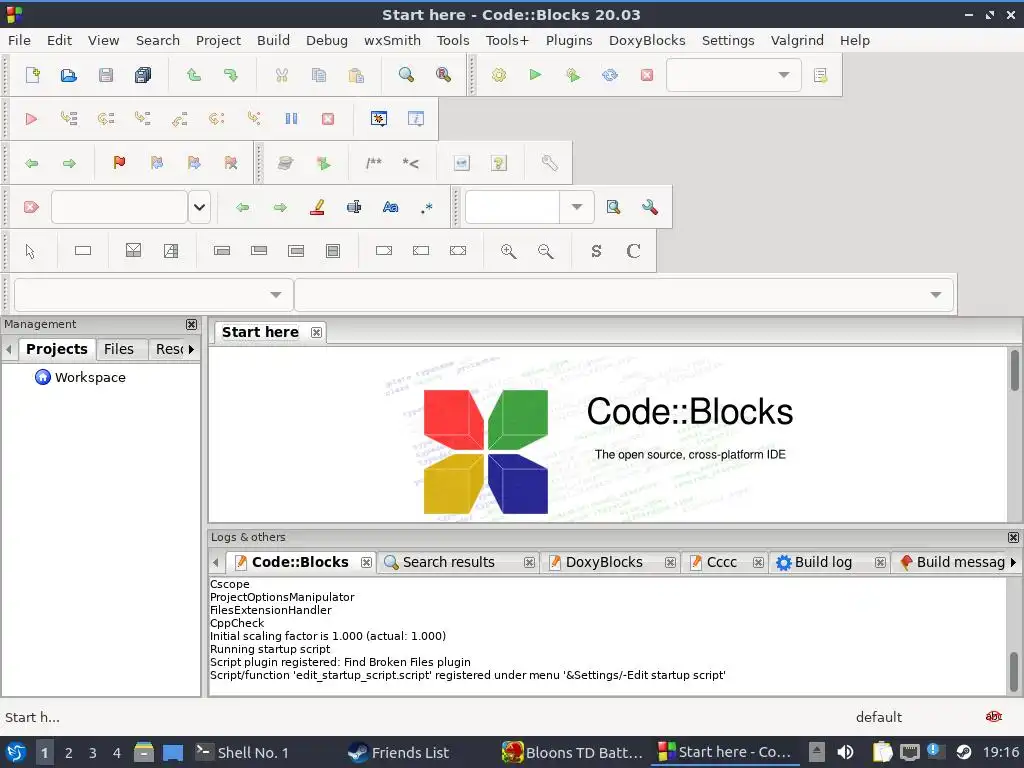Click the DoxyBlocks block comment icon
The width and height of the screenshot is (1024, 768).
coord(374,163)
